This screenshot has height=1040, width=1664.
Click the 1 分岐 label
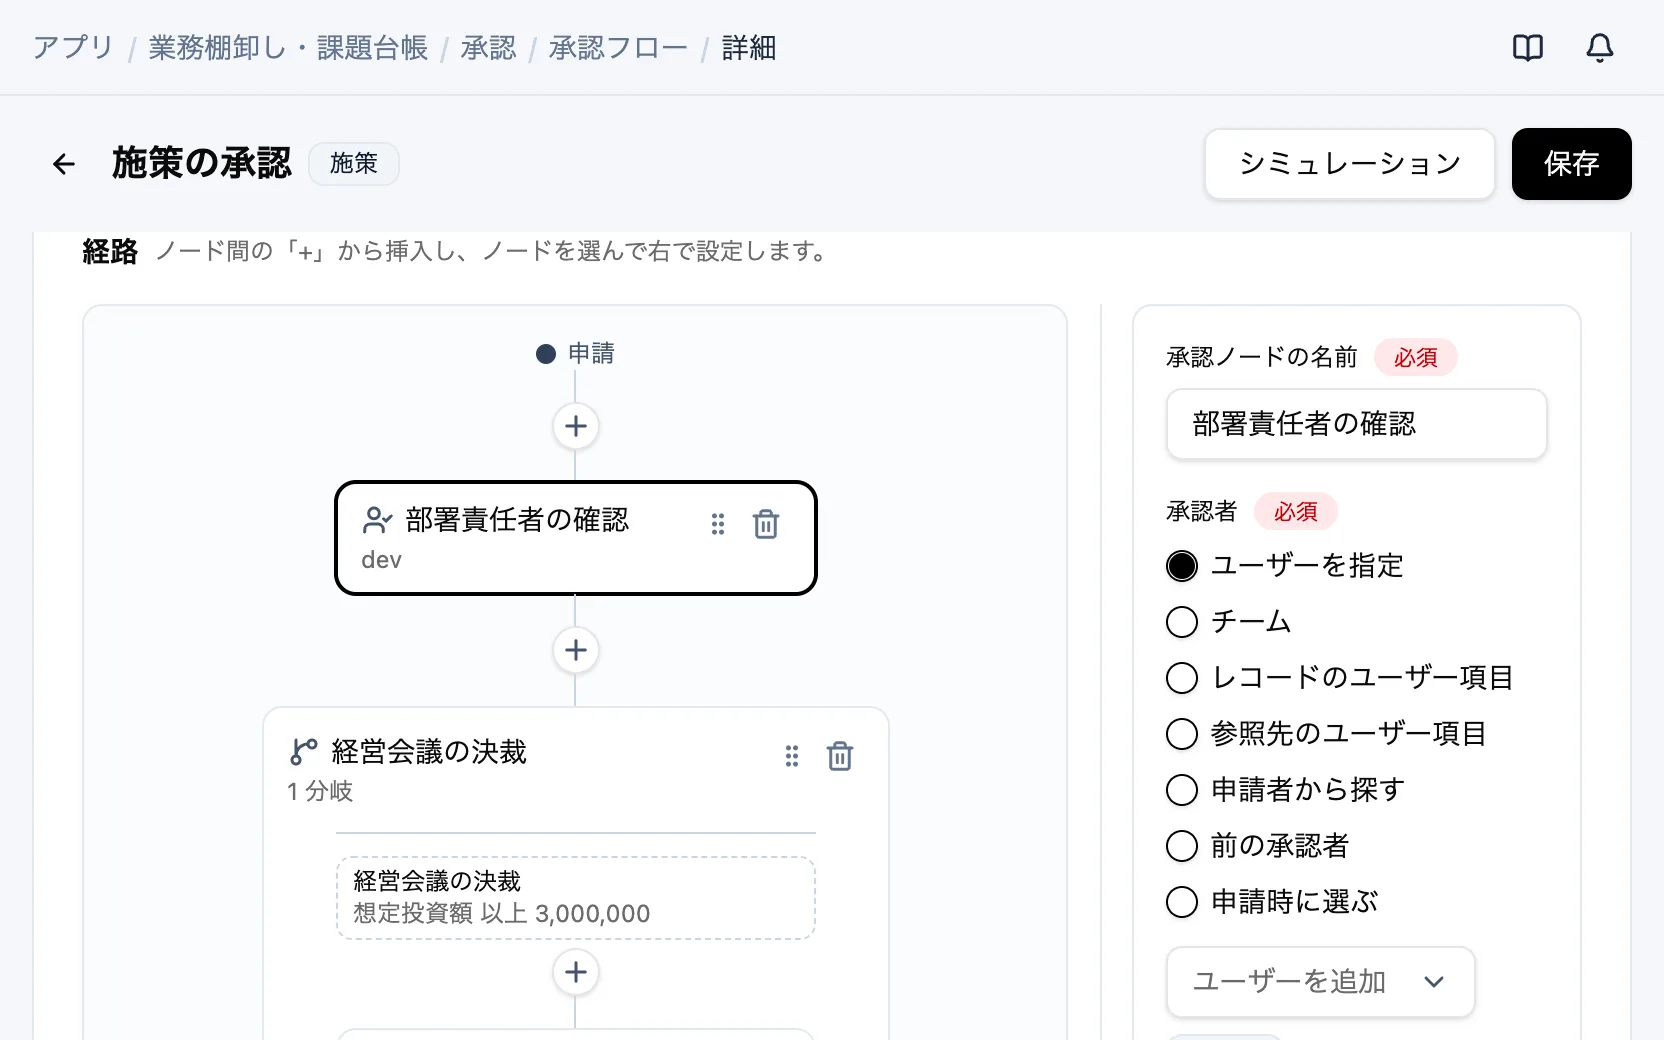320,791
